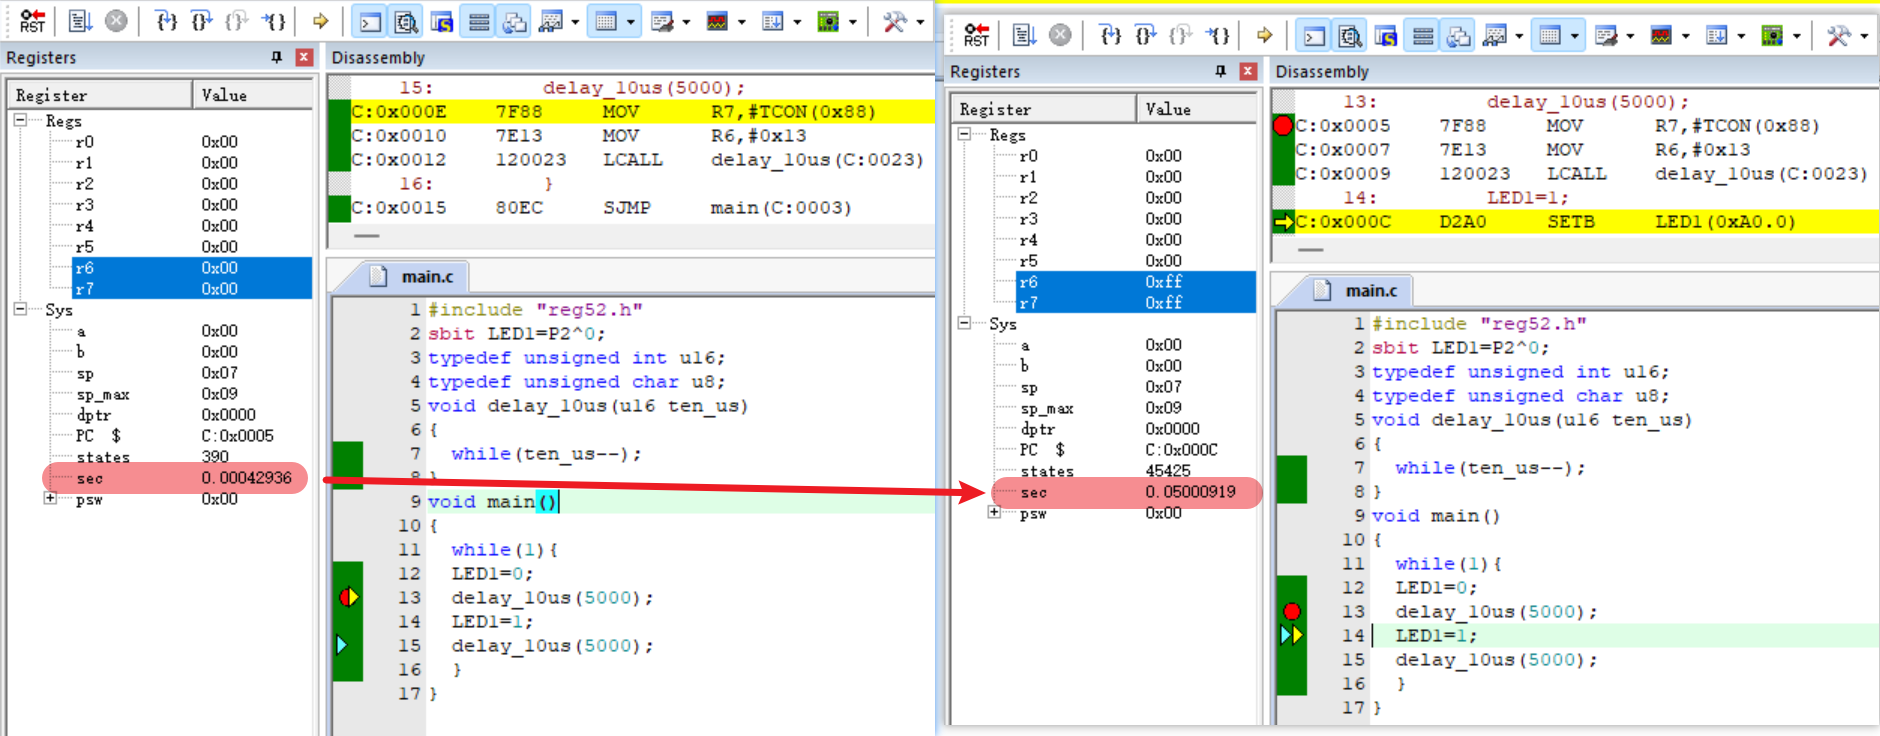Toggle Call Stack window button in left toolbar
1880x736 pixels.
515,21
